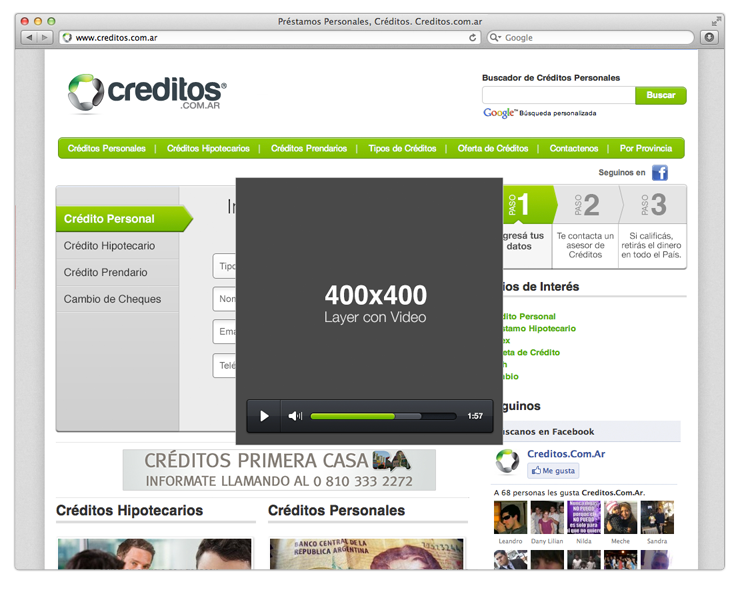
Task: Click the browser forward arrow button
Action: pos(44,37)
